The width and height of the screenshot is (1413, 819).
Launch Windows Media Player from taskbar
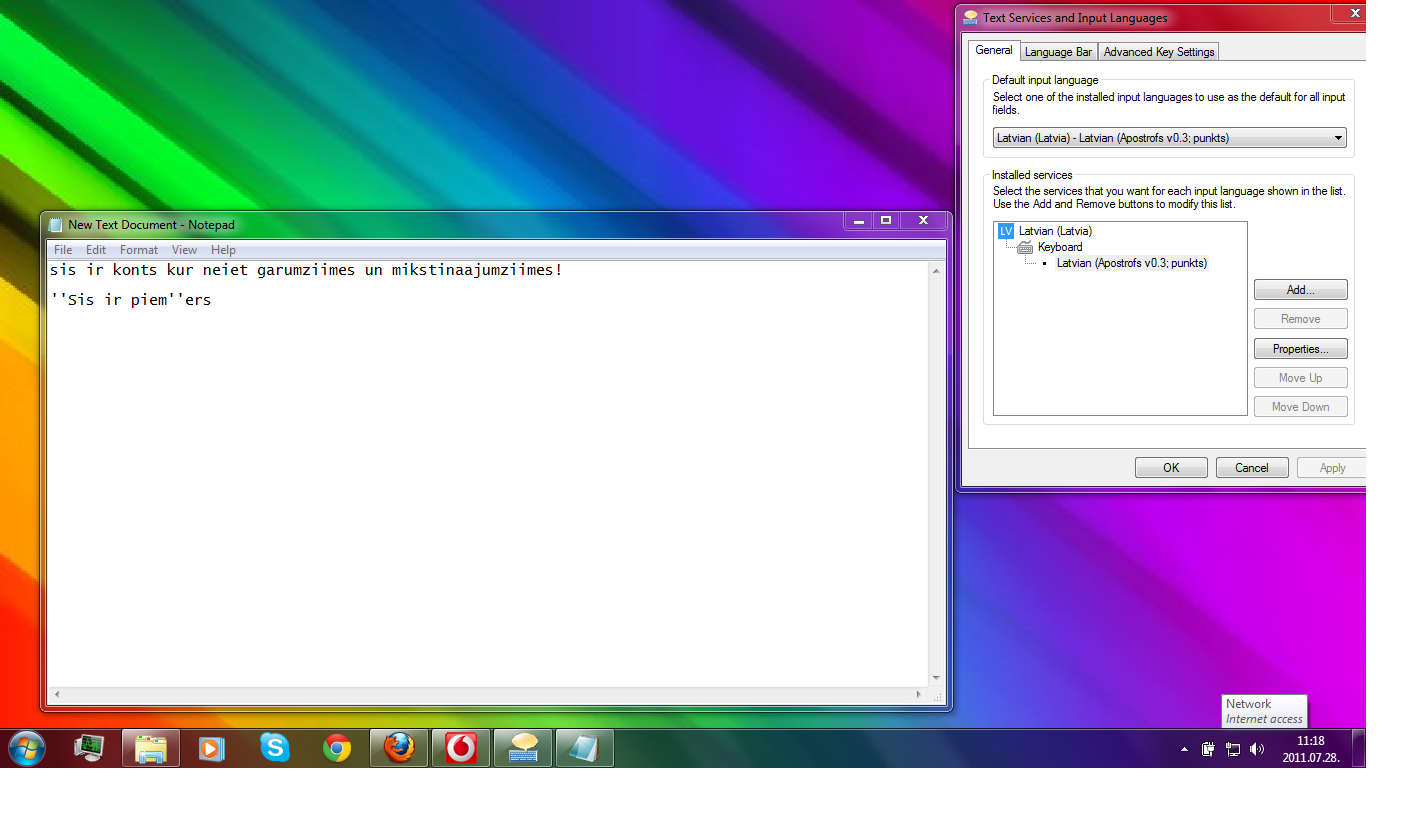(x=212, y=748)
